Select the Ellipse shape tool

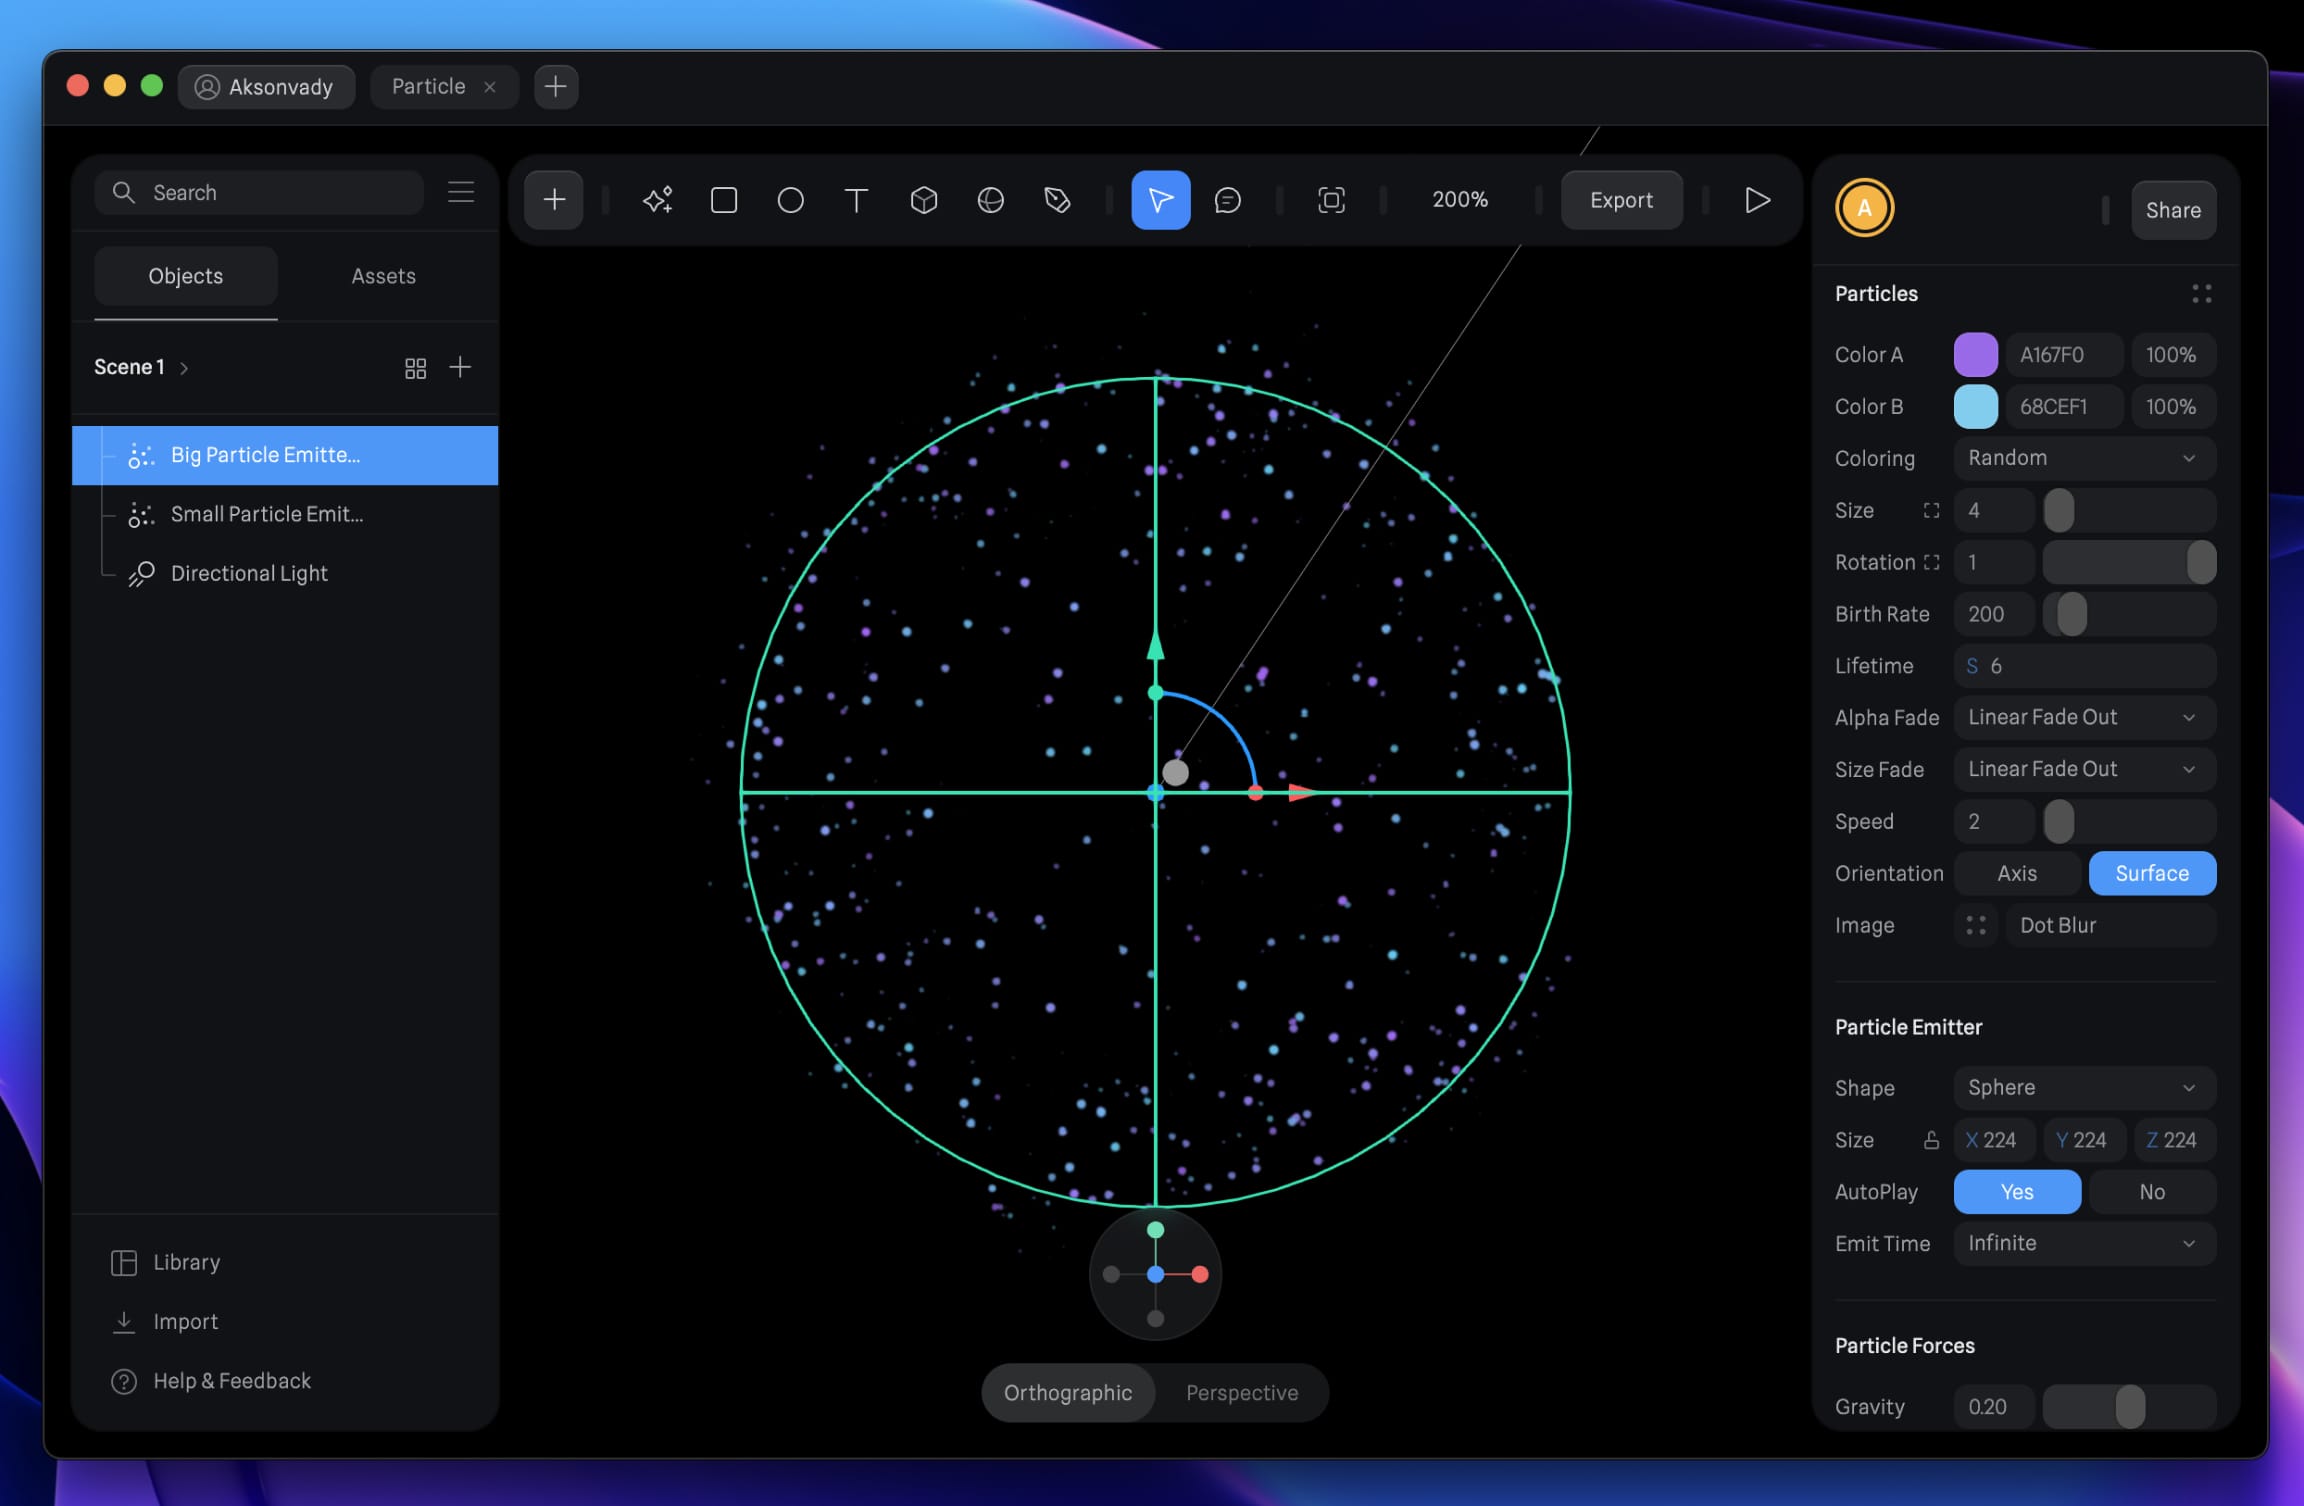pyautogui.click(x=790, y=199)
